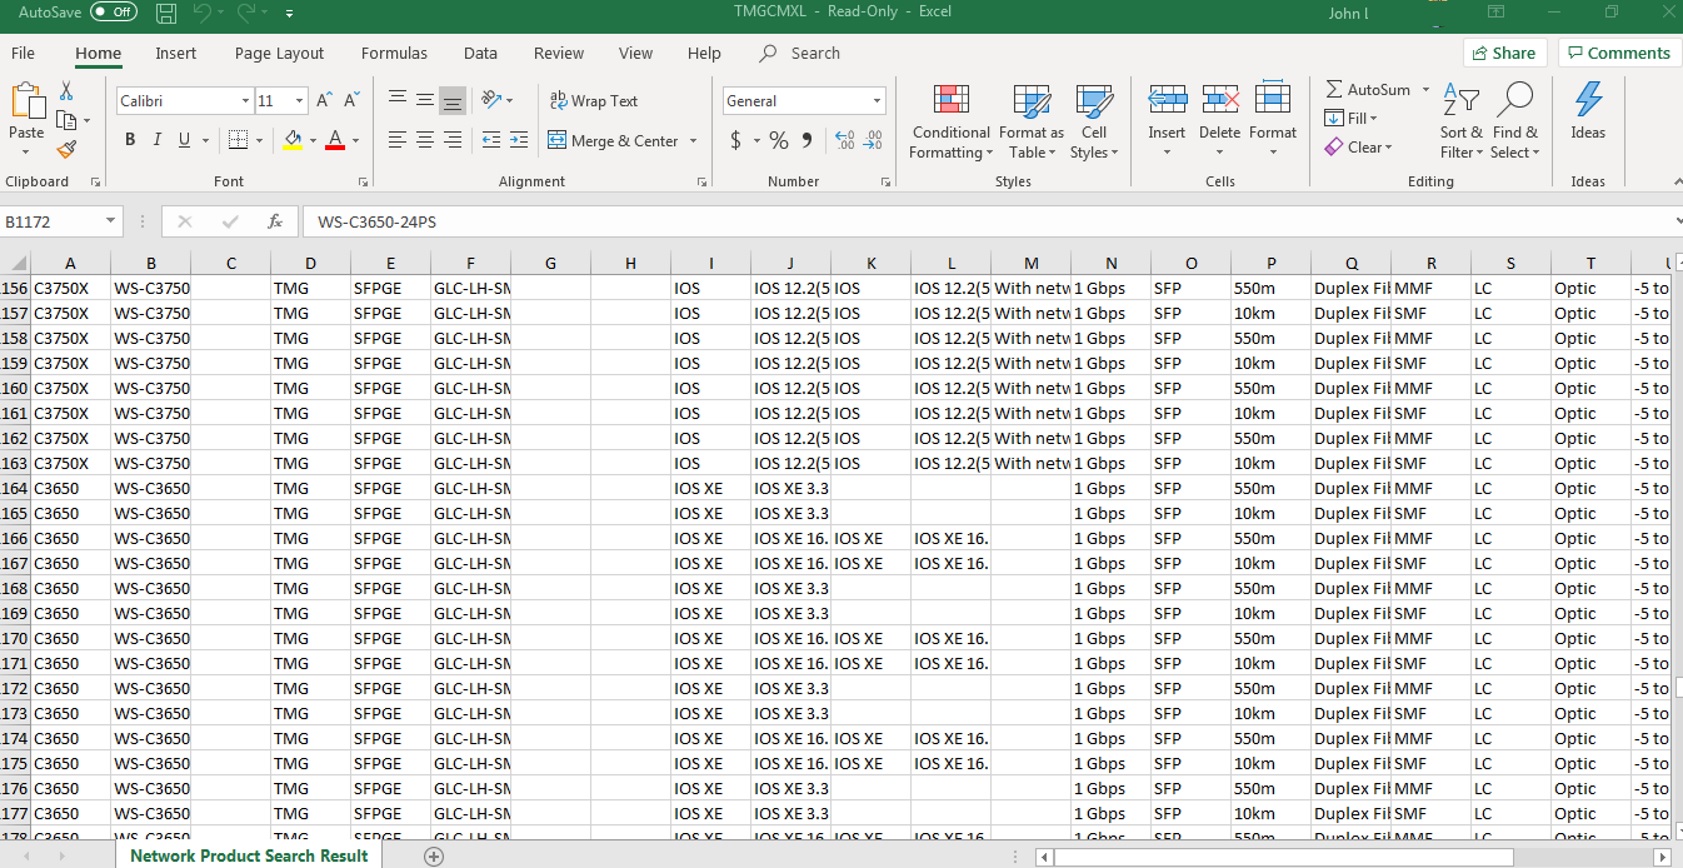Click the formula bar showing WS-C3650-24PS
This screenshot has height=868, width=1683.
(x=990, y=222)
